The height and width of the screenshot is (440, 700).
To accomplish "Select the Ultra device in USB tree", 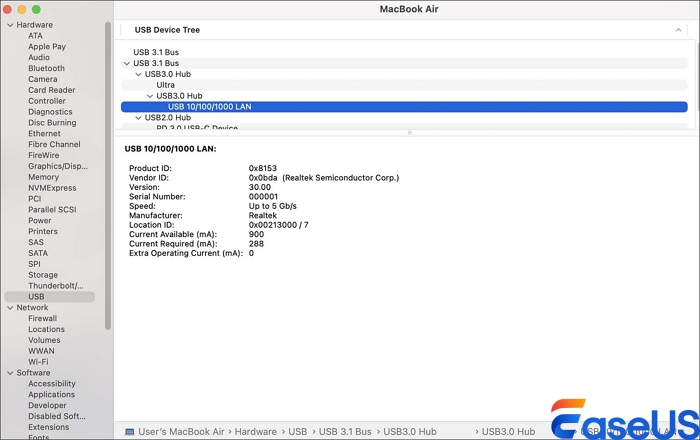I will click(x=404, y=85).
